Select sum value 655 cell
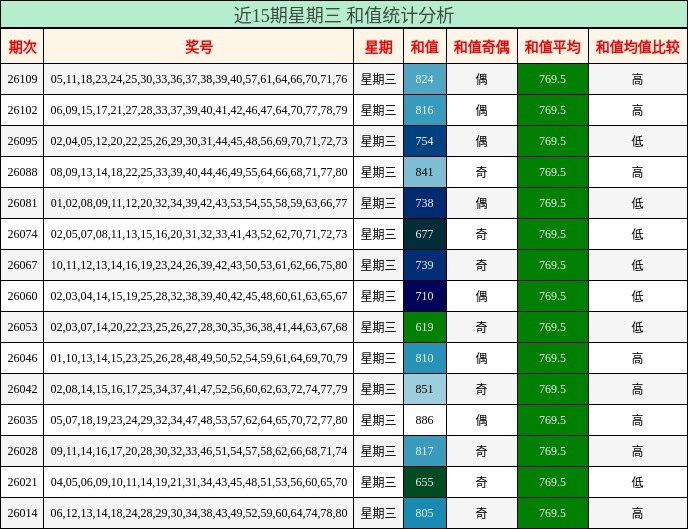 tap(425, 482)
